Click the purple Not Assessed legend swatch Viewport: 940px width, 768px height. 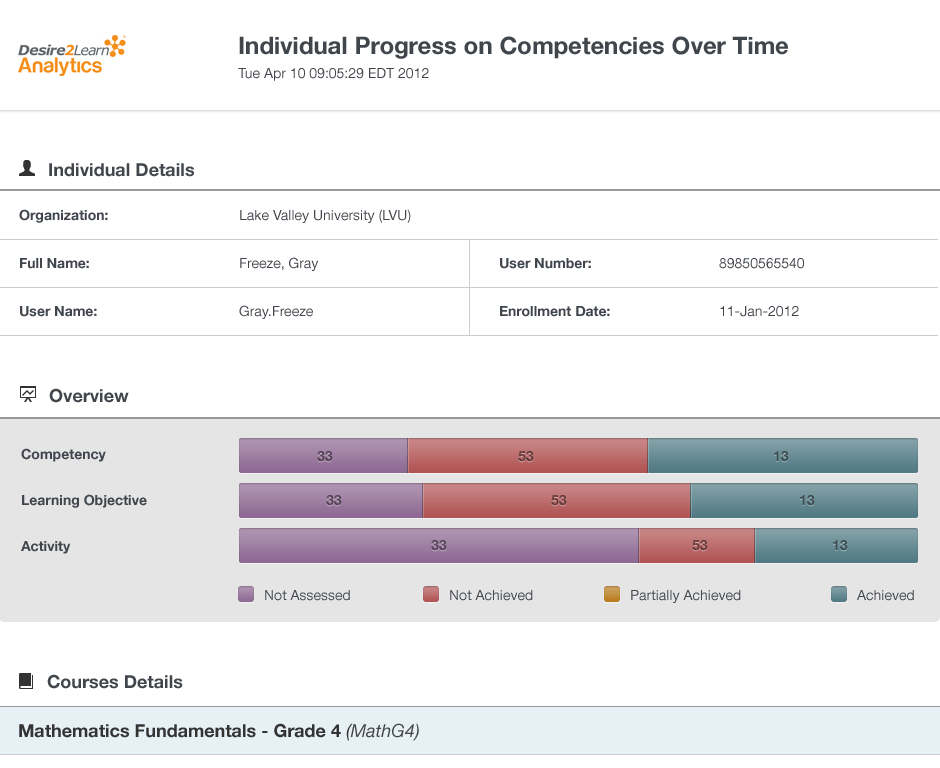click(246, 594)
